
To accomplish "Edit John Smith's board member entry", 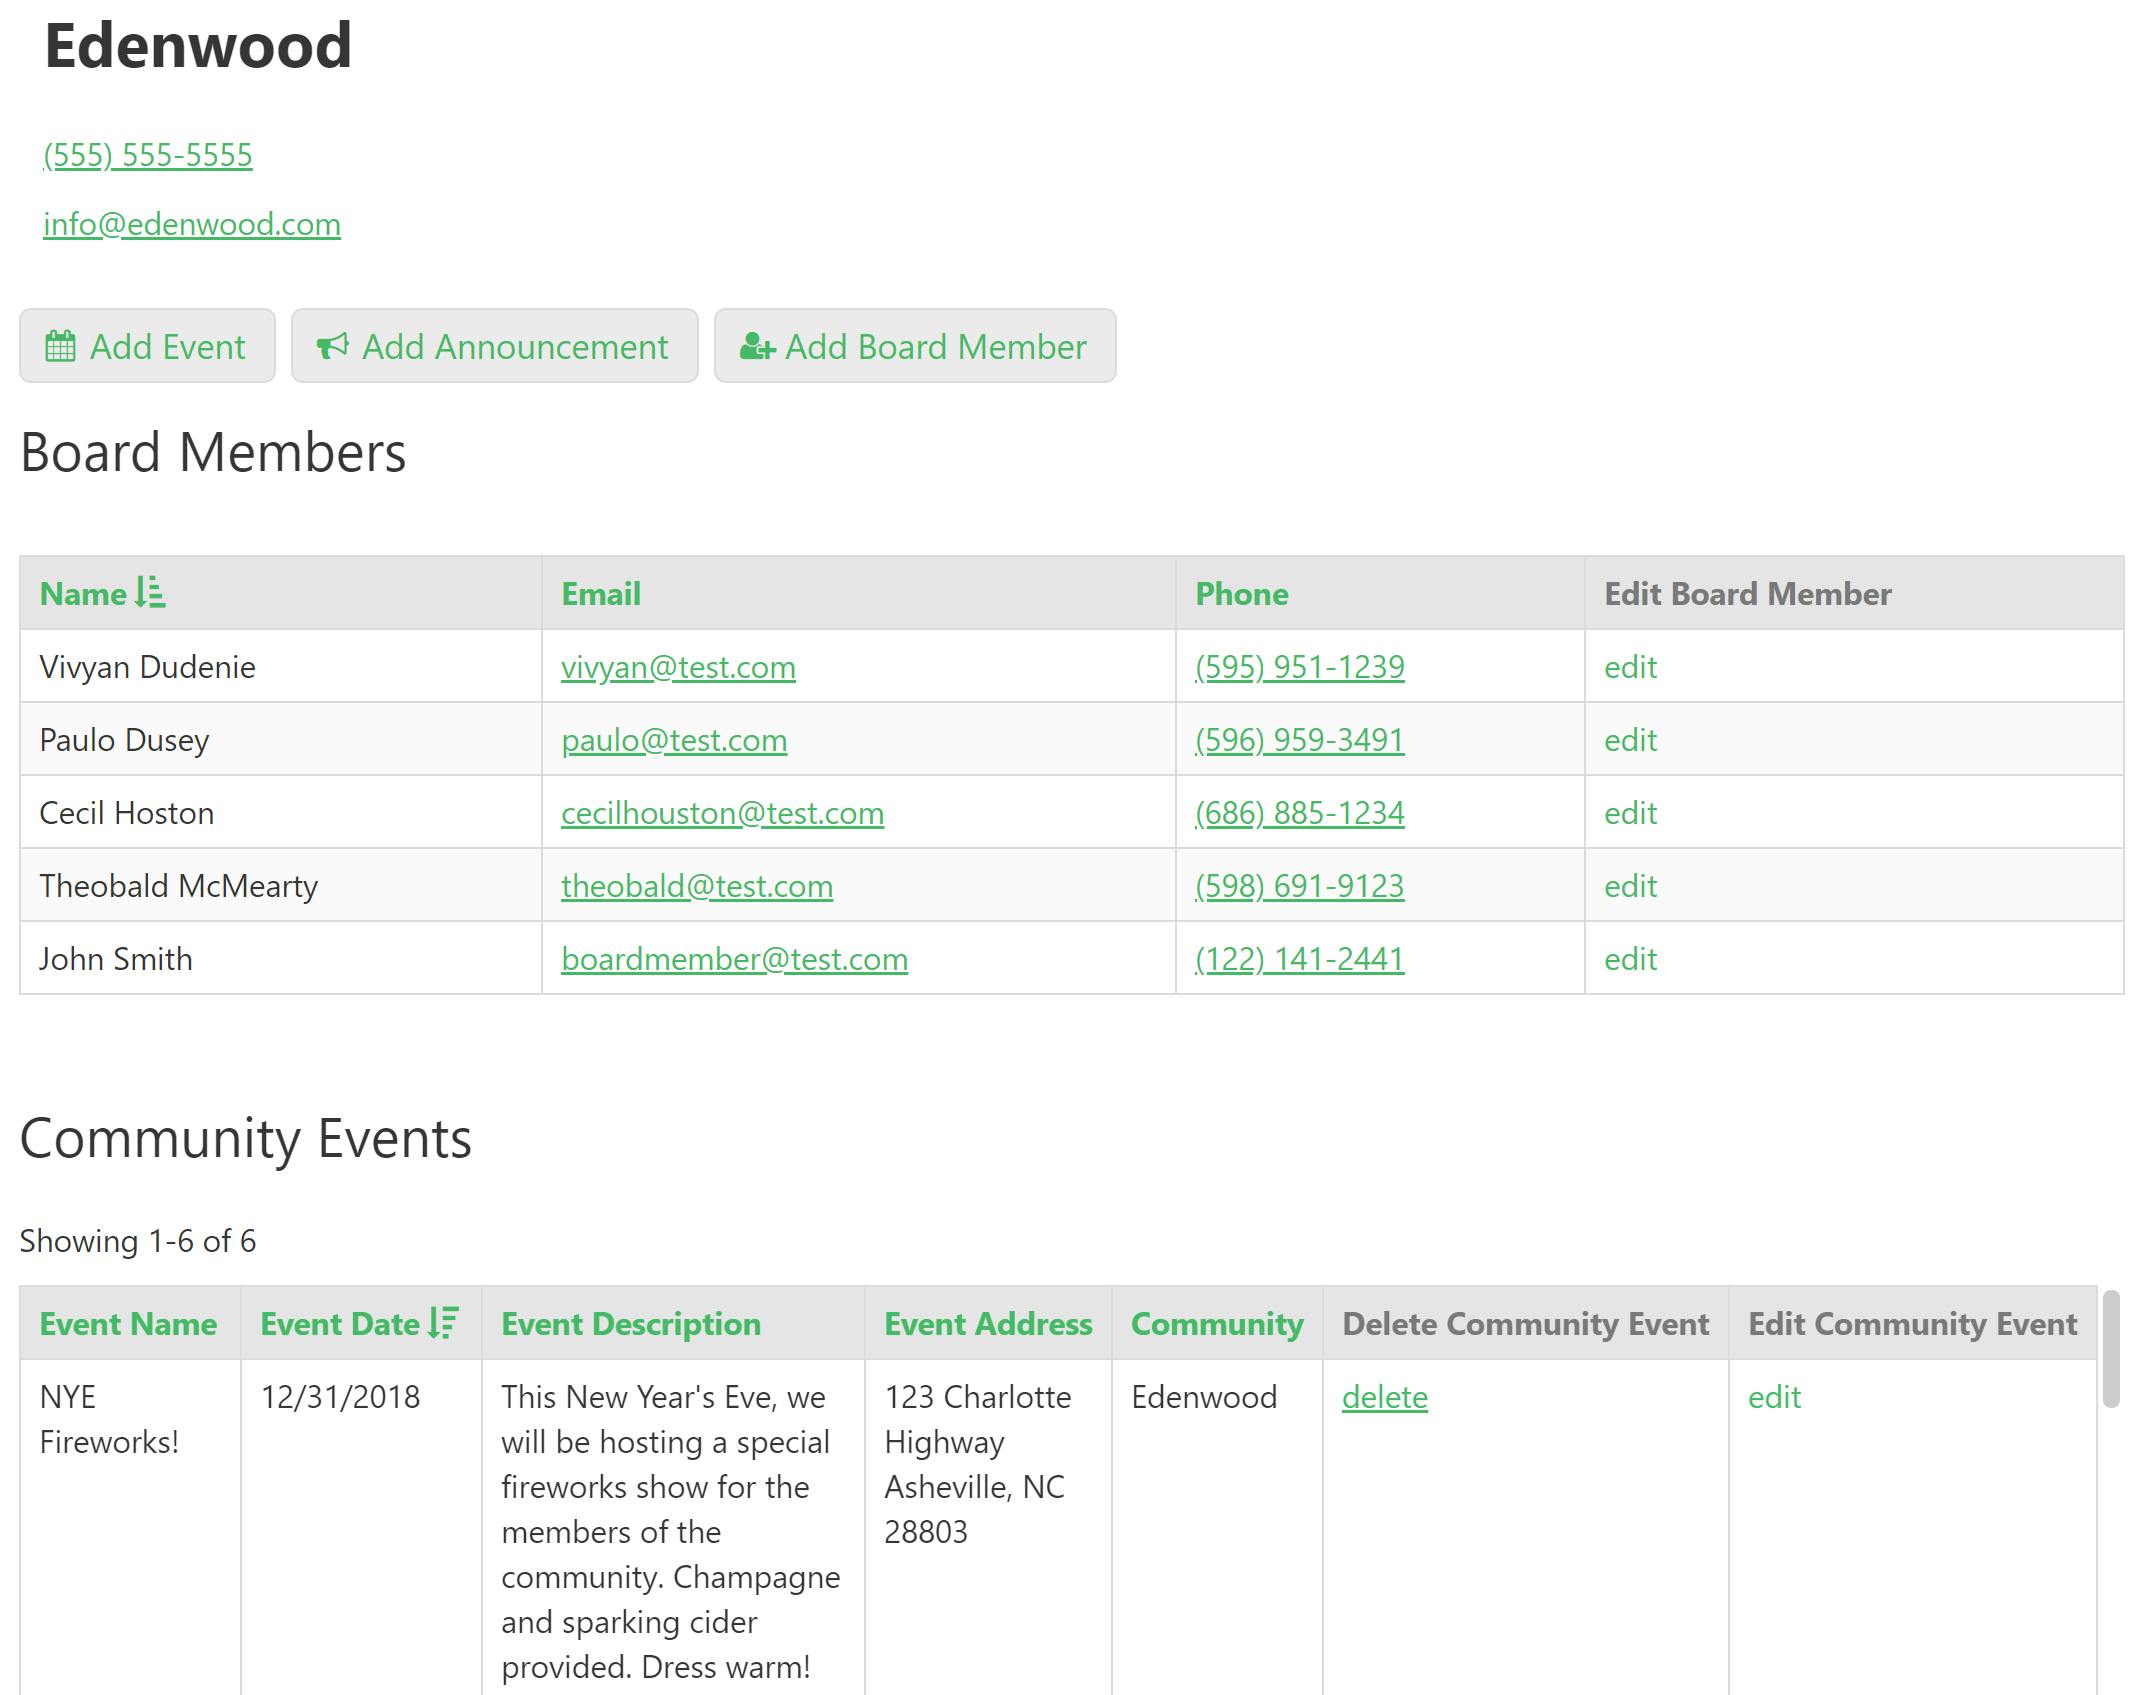I will (1630, 958).
